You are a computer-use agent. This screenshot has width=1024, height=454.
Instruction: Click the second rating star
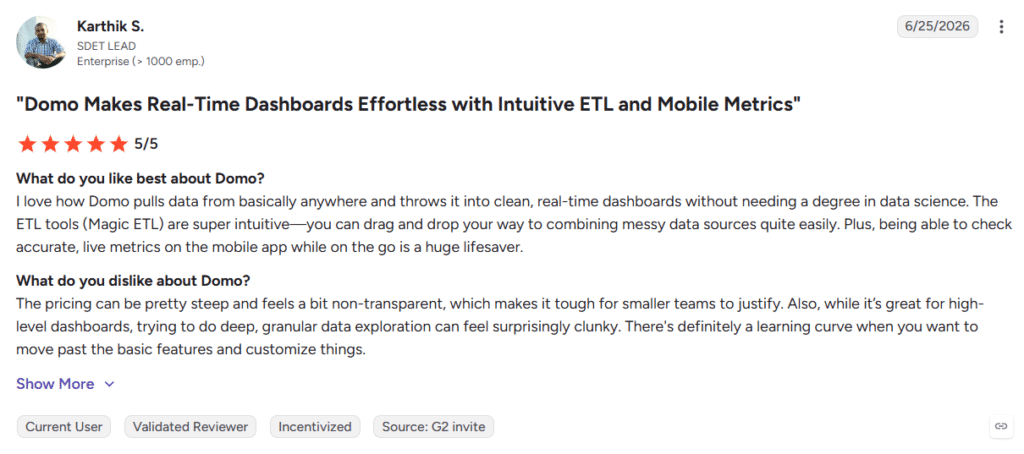tap(50, 144)
